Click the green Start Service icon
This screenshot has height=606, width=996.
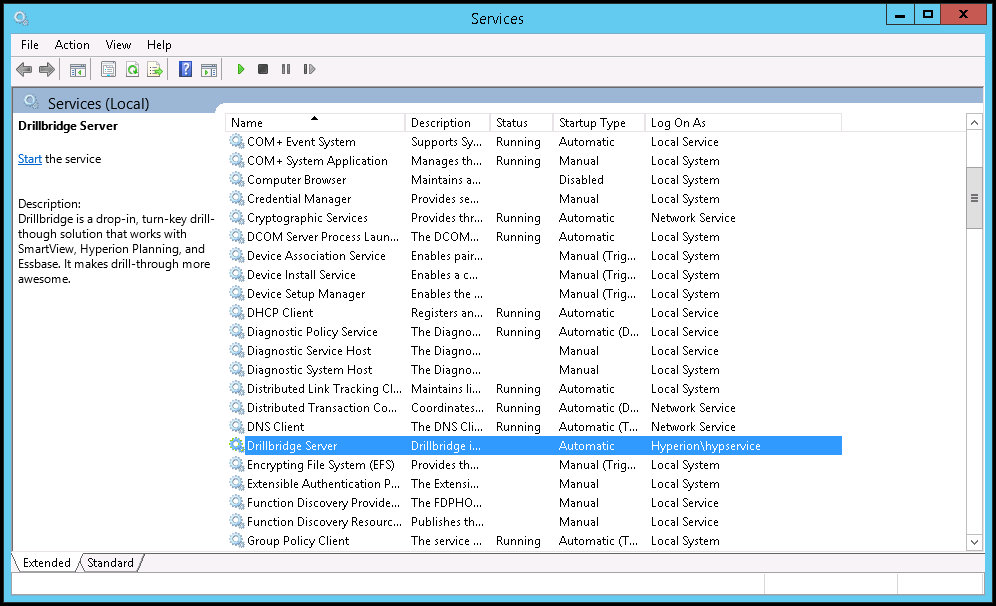(241, 69)
